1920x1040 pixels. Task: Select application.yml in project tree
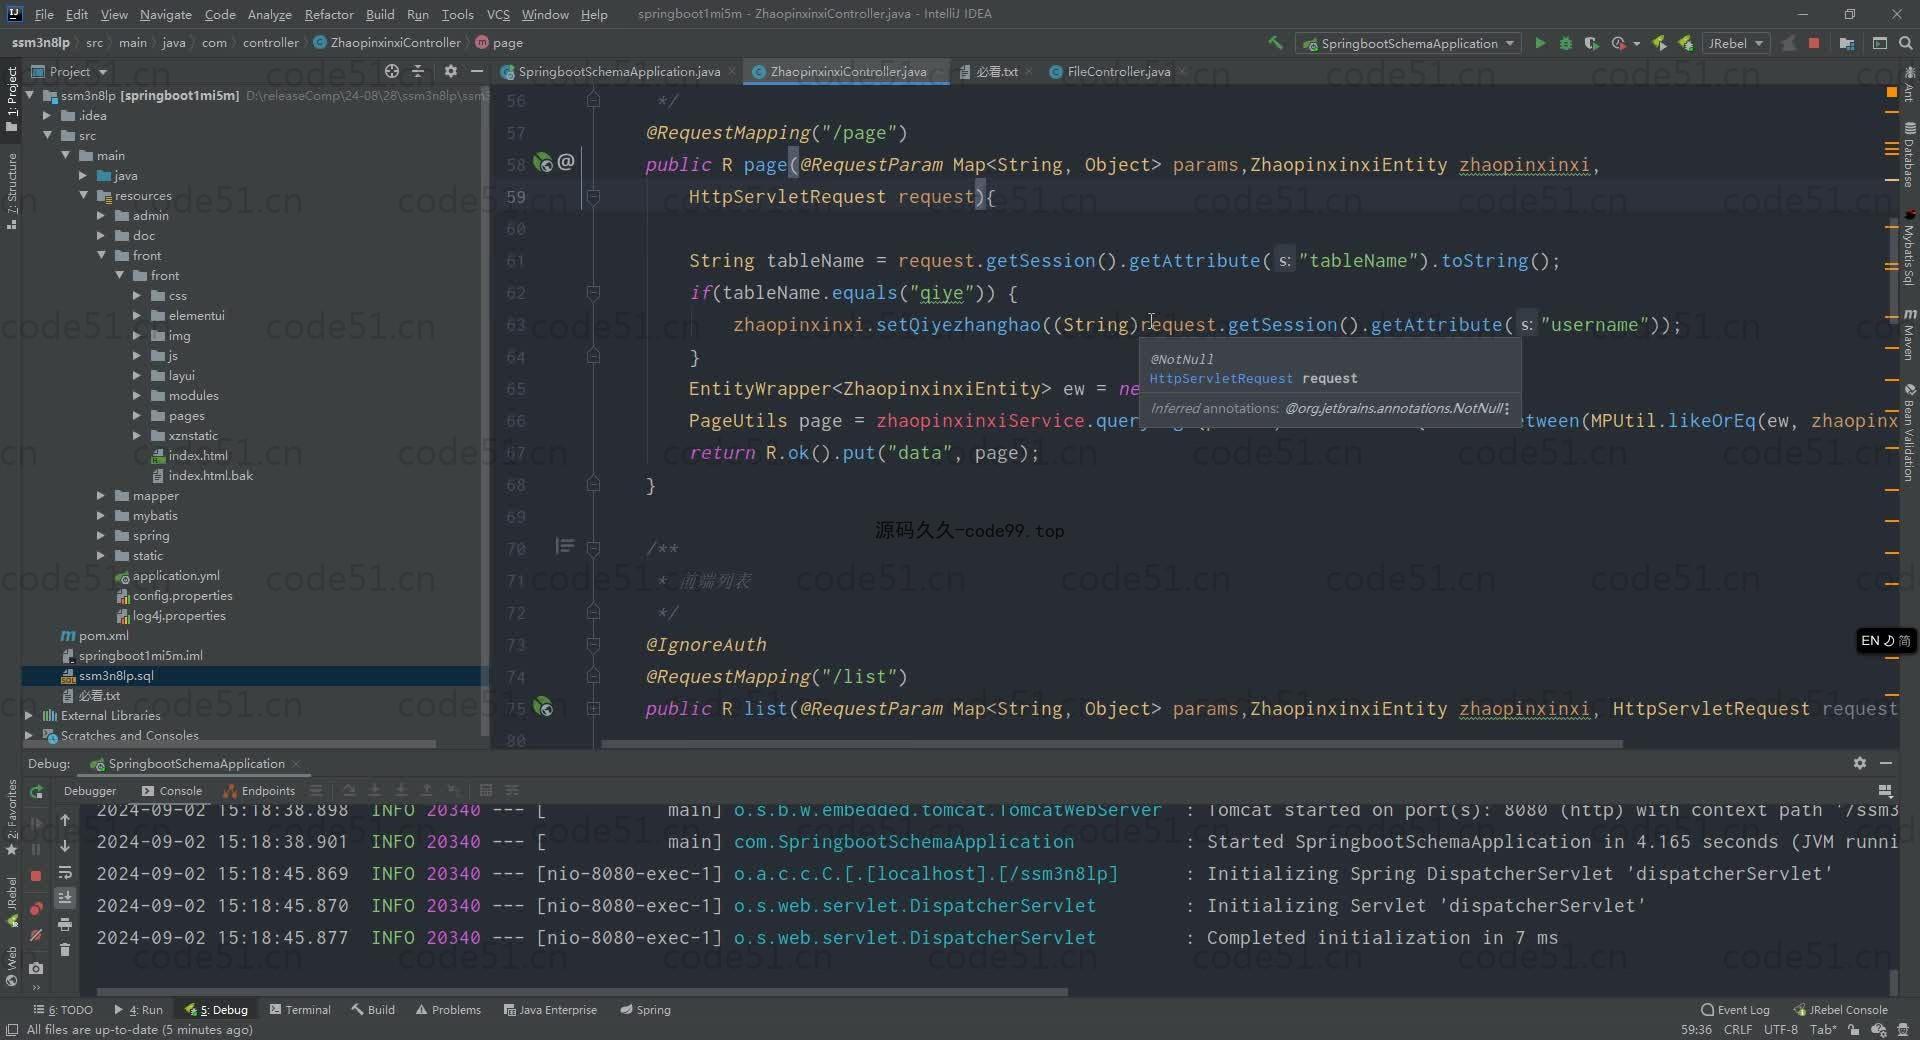coord(168,575)
